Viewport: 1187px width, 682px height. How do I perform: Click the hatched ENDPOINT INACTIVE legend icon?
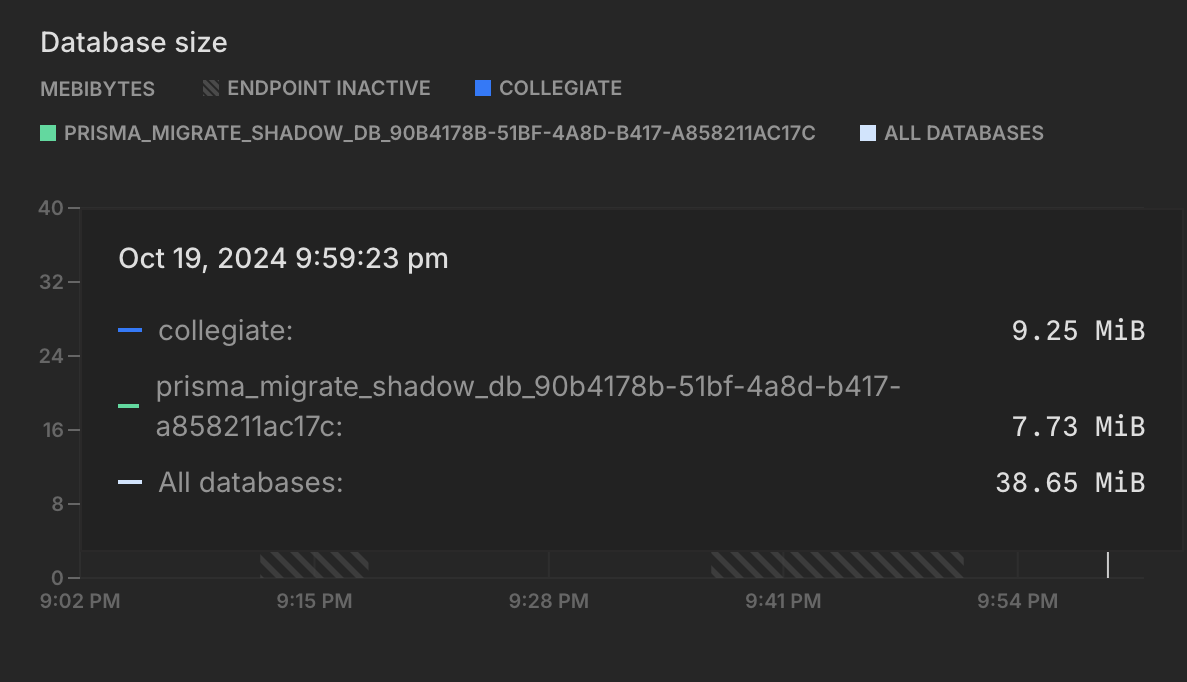(x=211, y=88)
